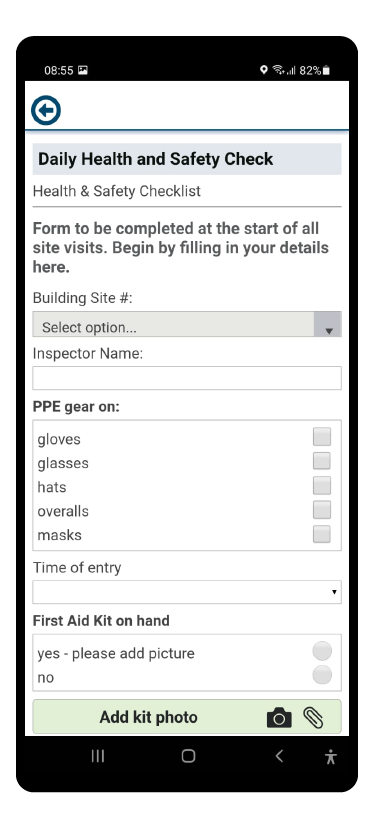Tap Android back chevron navigation icon

point(279,756)
